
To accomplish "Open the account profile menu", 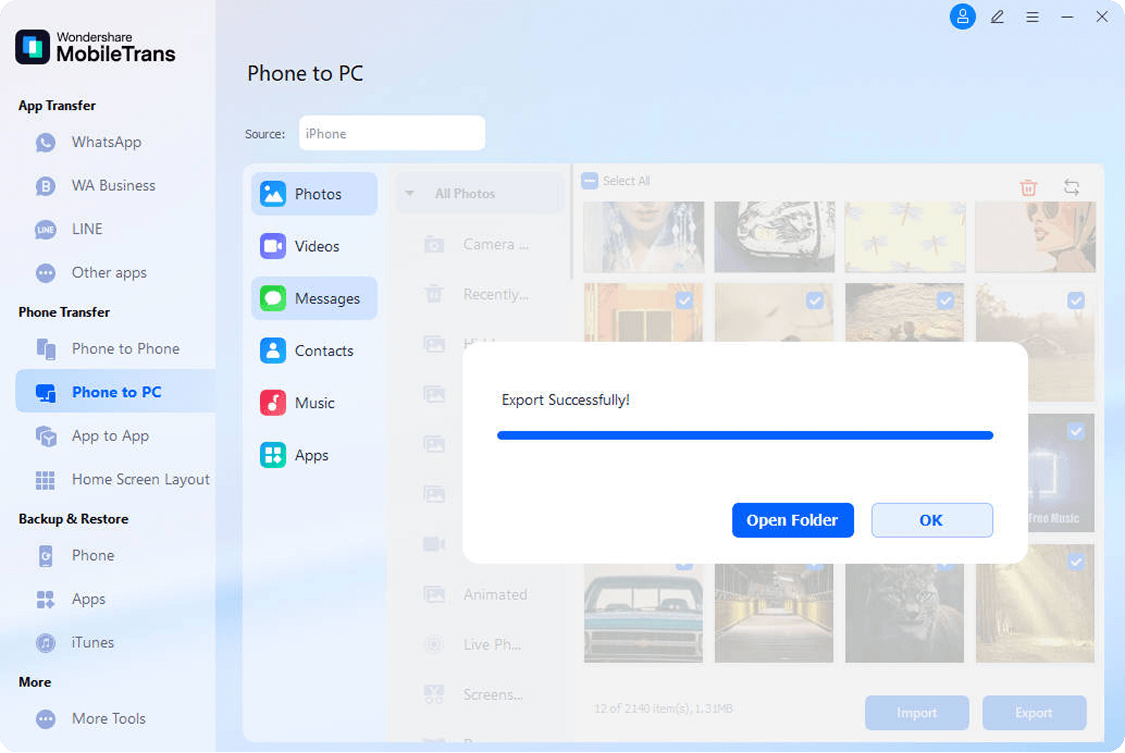I will 962,17.
